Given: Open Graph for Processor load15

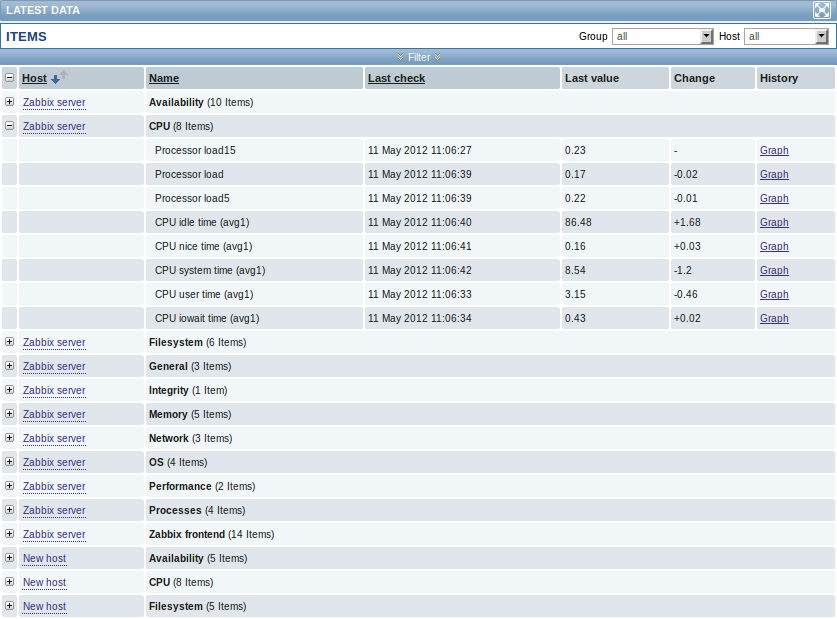Looking at the screenshot, I should click(774, 150).
